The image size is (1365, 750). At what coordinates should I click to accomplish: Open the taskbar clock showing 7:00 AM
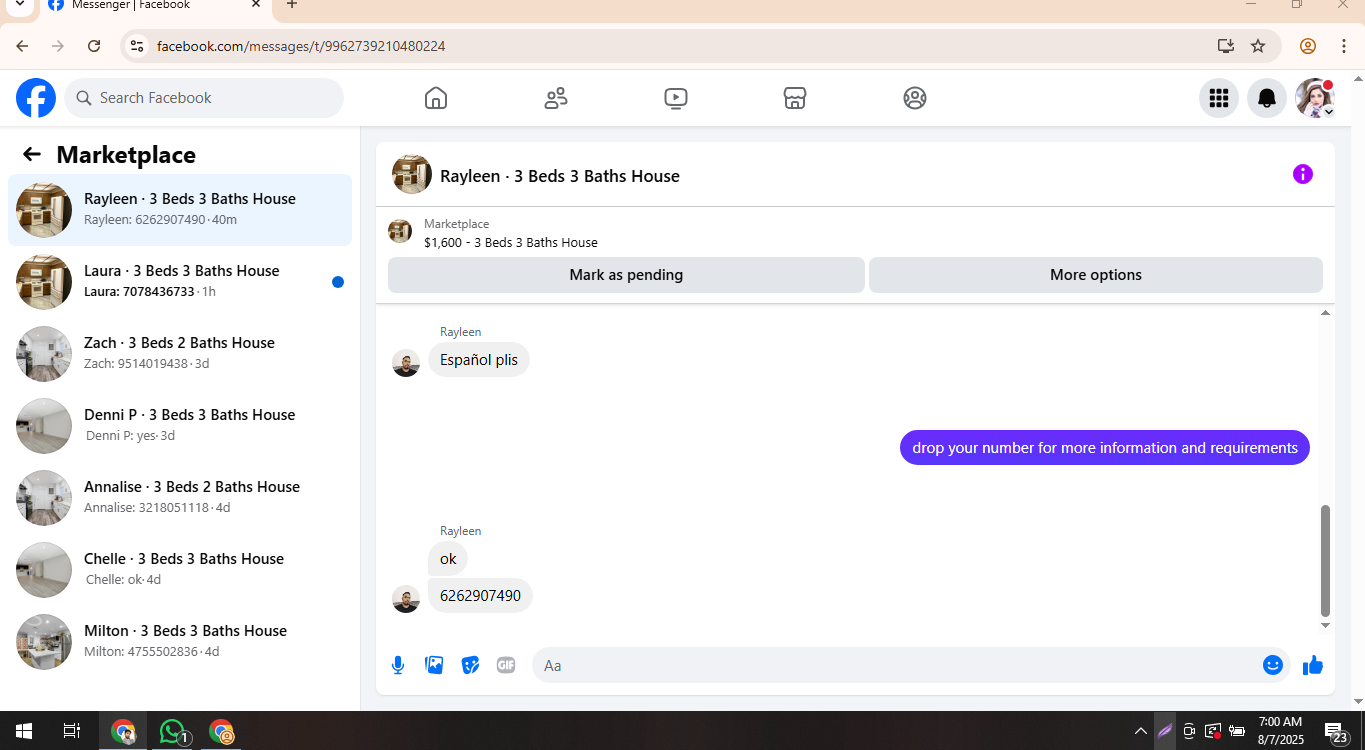pyautogui.click(x=1280, y=731)
